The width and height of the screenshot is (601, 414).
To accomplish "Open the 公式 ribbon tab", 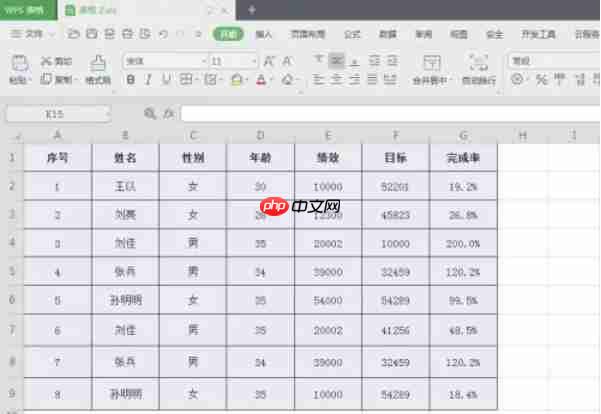I will coord(352,34).
